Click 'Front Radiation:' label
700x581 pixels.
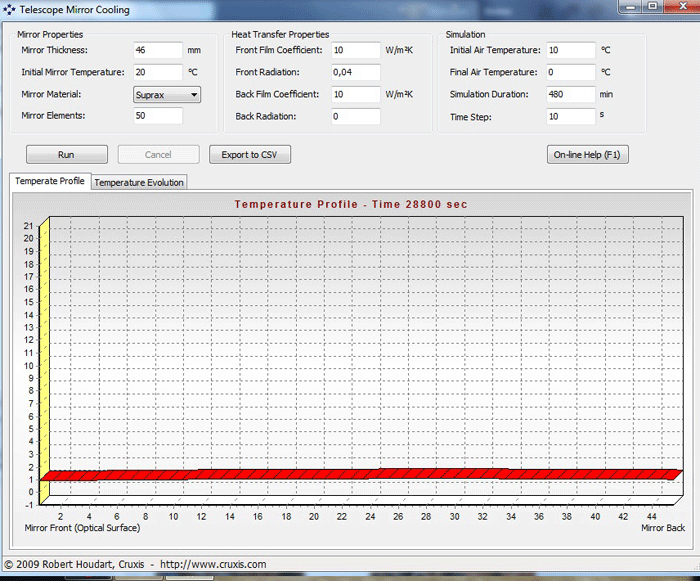[x=267, y=72]
